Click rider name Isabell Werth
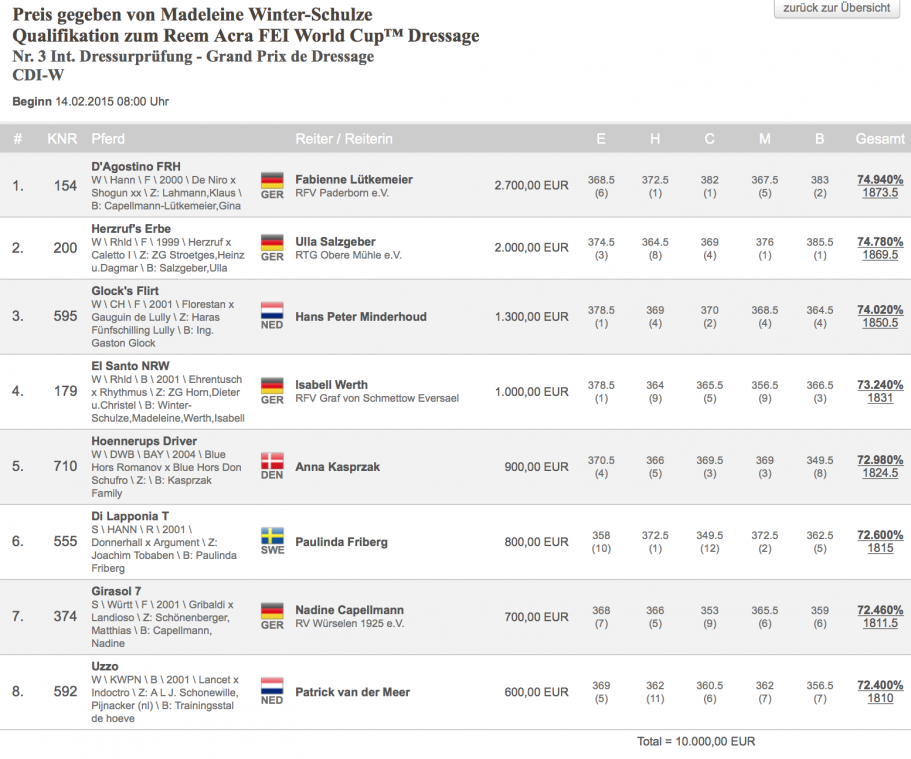Viewport: 911px width, 759px height. 332,384
